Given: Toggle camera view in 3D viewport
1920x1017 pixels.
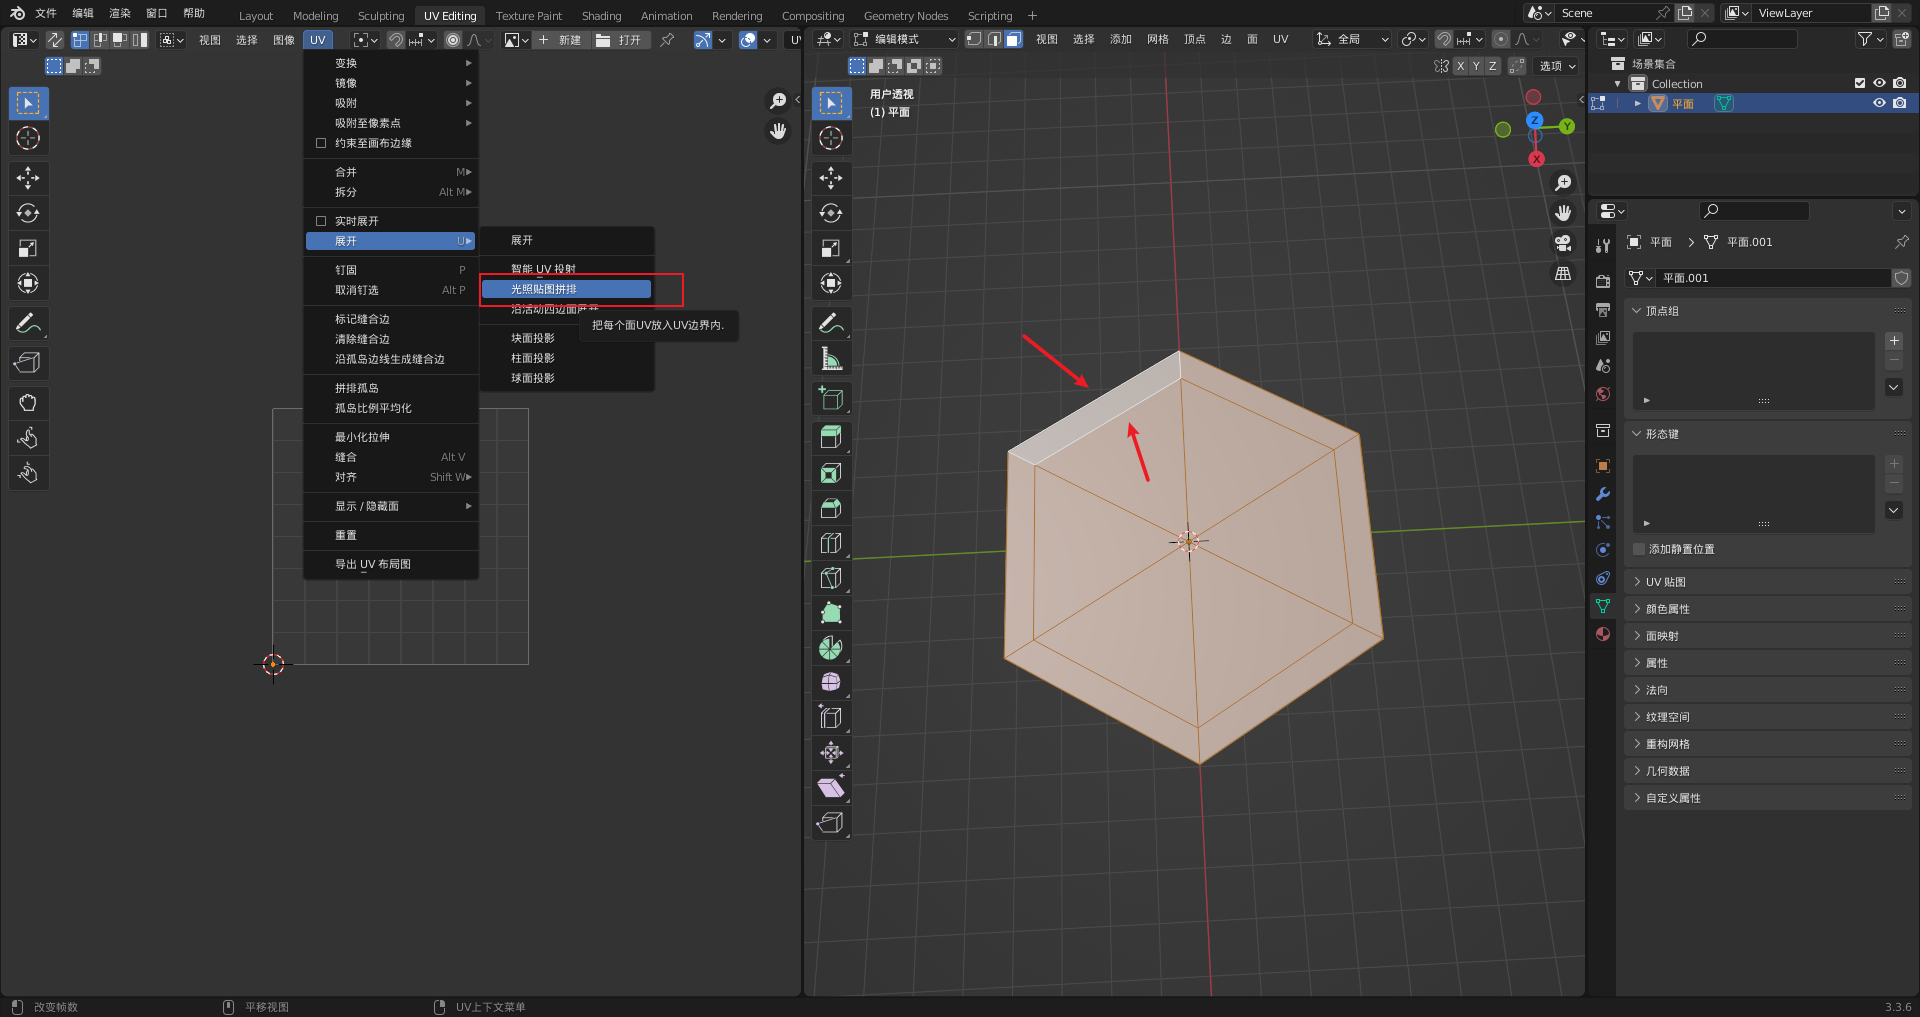Looking at the screenshot, I should [1563, 243].
